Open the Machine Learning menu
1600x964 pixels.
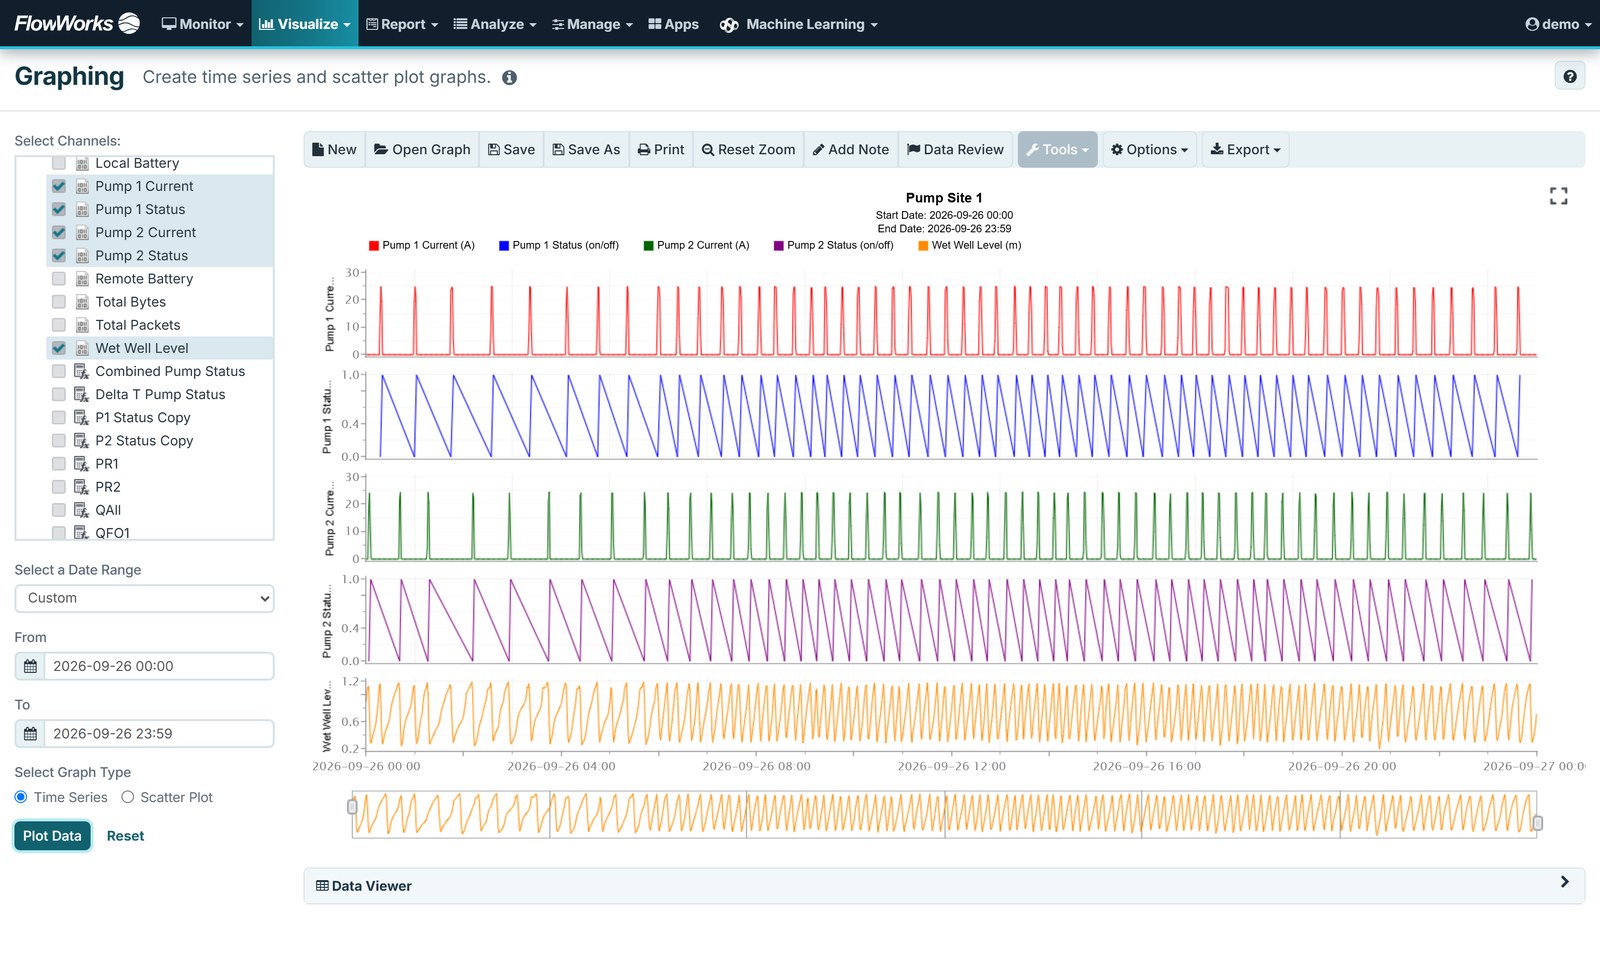(x=798, y=24)
